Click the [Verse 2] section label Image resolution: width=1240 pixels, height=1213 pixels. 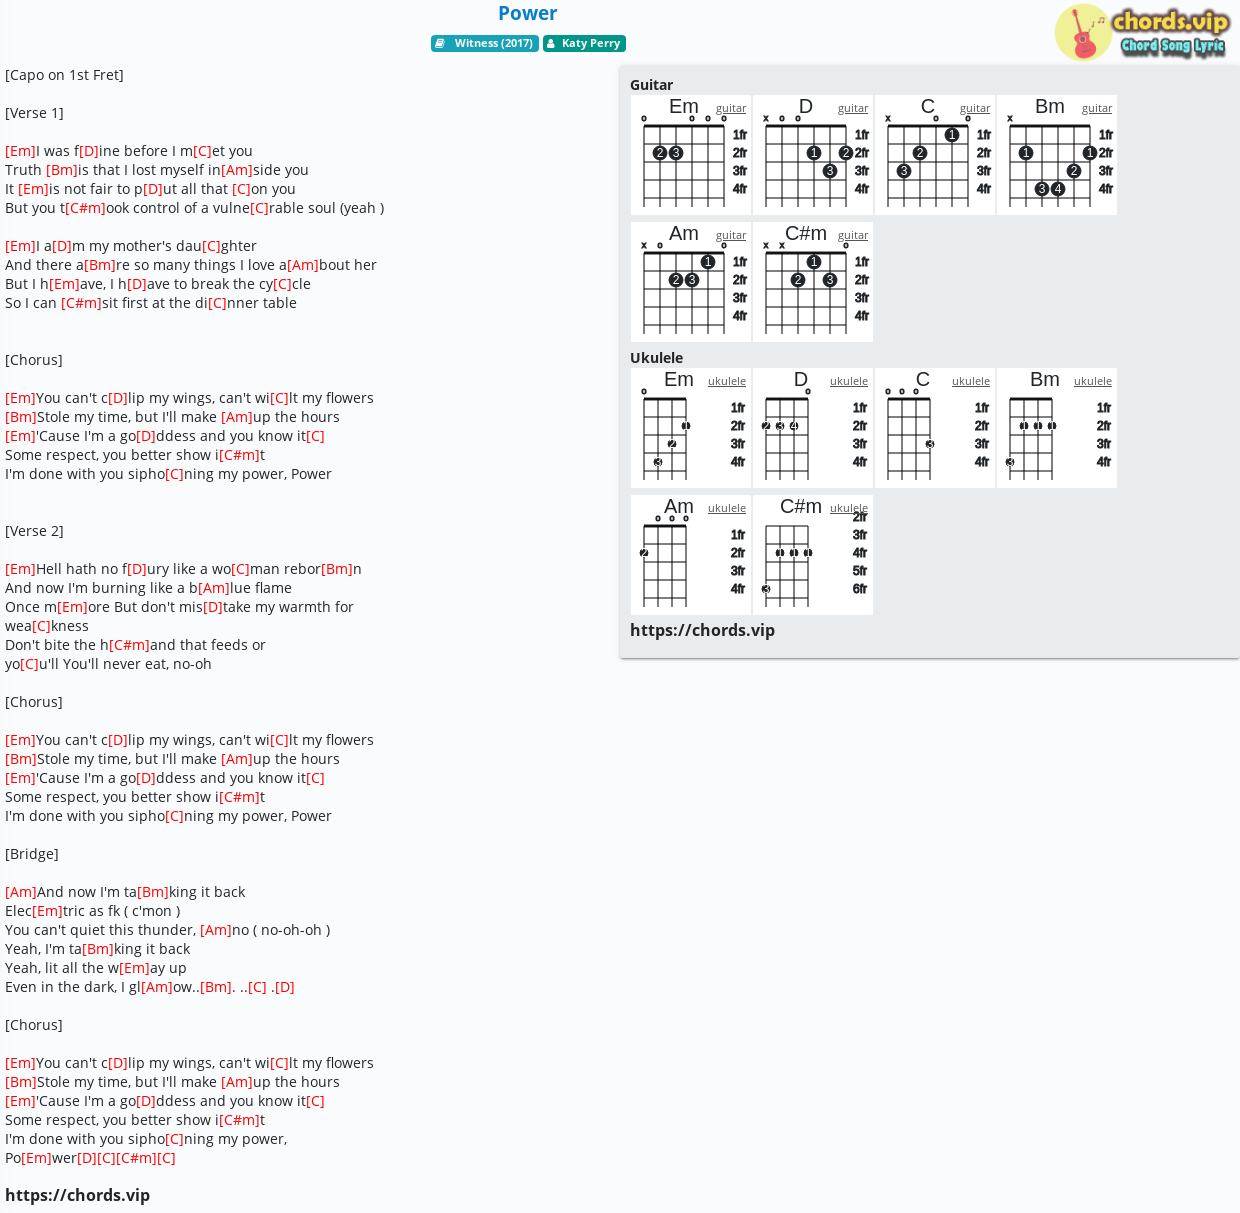[34, 531]
